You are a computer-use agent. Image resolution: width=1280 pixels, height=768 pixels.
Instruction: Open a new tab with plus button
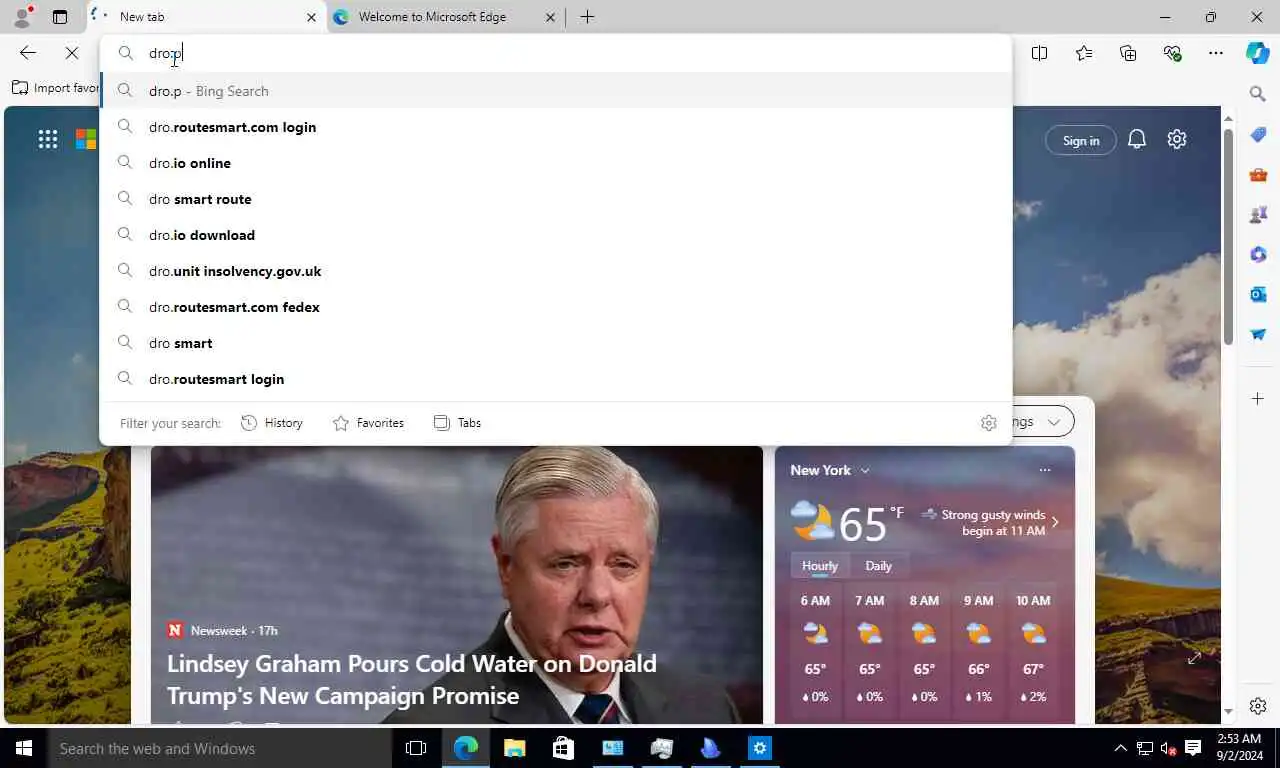tap(587, 17)
